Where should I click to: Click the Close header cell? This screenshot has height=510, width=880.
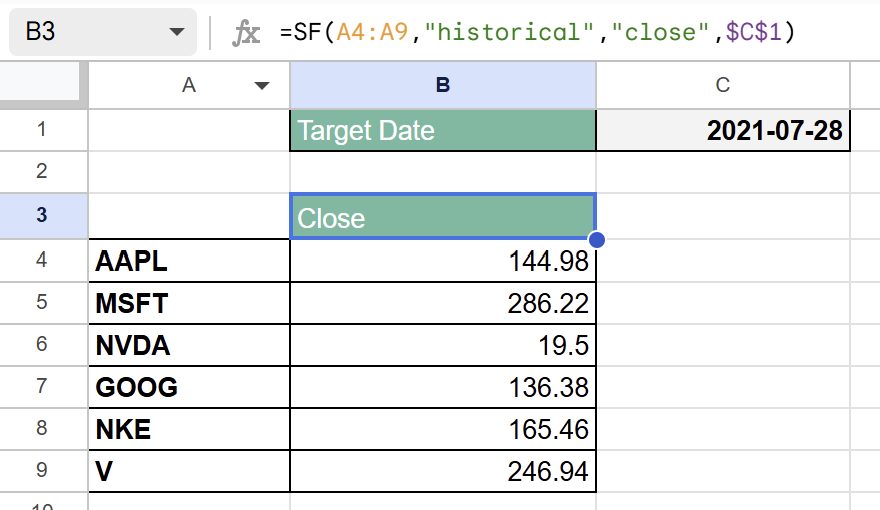443,217
